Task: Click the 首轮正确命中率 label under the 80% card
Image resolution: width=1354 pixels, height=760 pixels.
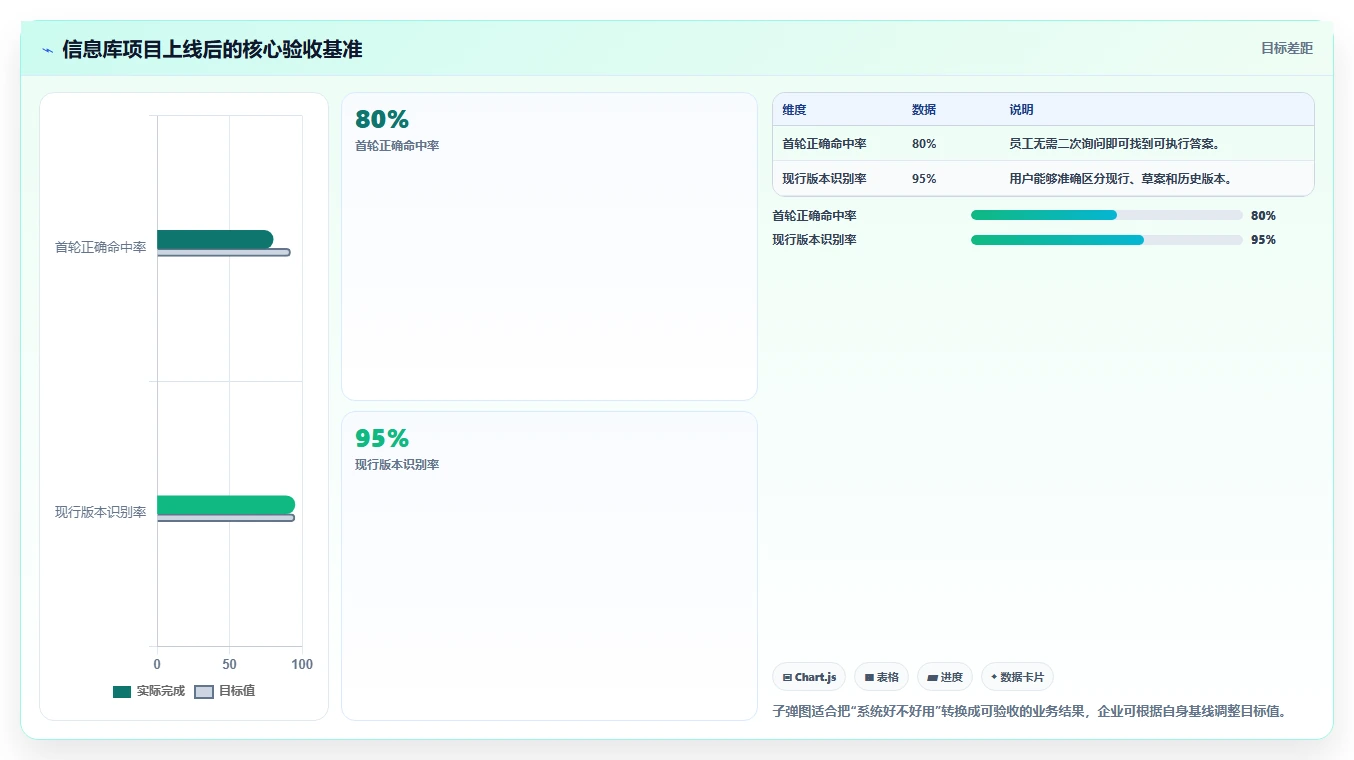Action: pos(397,146)
